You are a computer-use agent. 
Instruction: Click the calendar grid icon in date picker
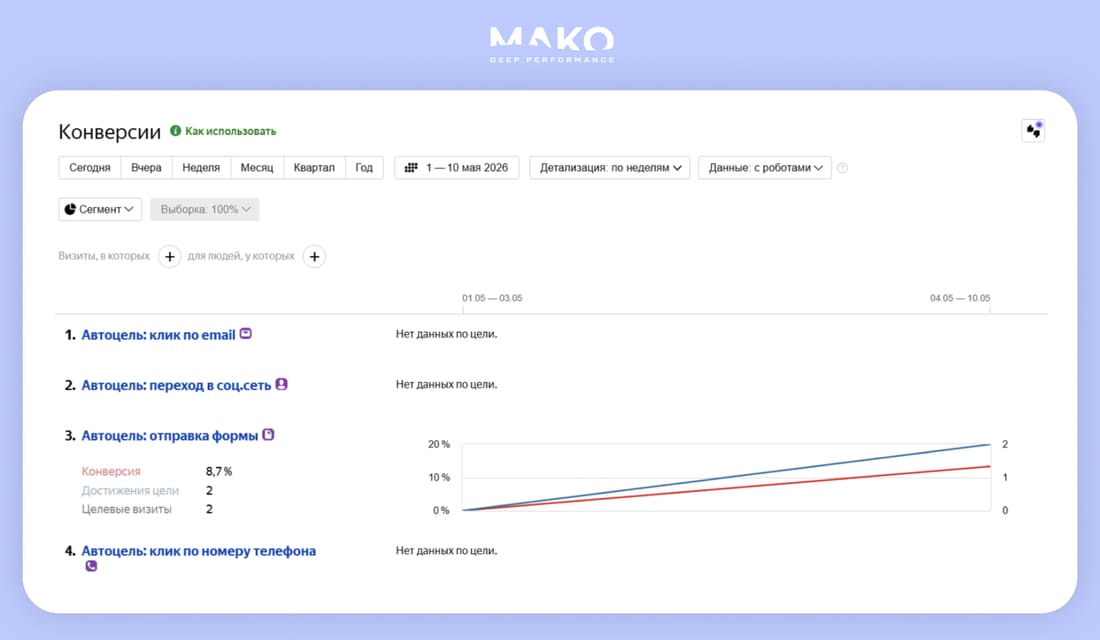click(411, 168)
